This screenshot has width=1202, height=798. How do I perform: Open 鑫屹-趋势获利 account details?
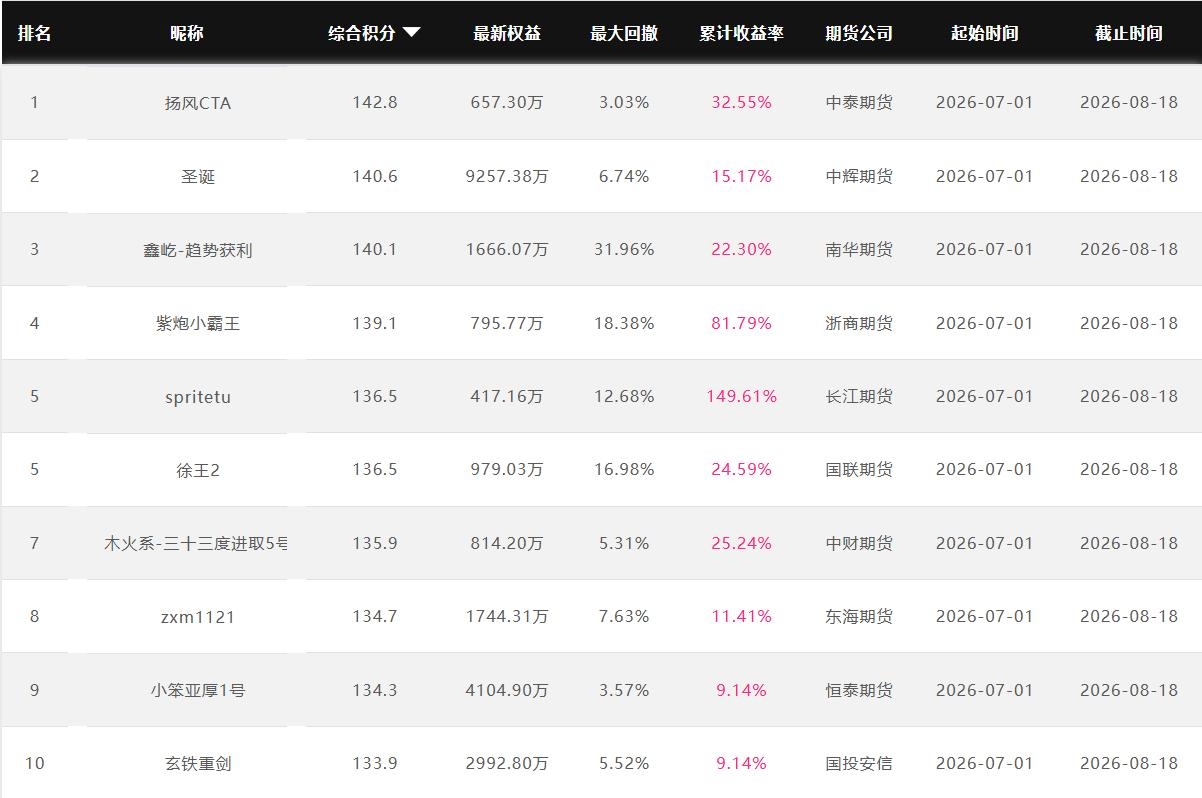coord(198,250)
